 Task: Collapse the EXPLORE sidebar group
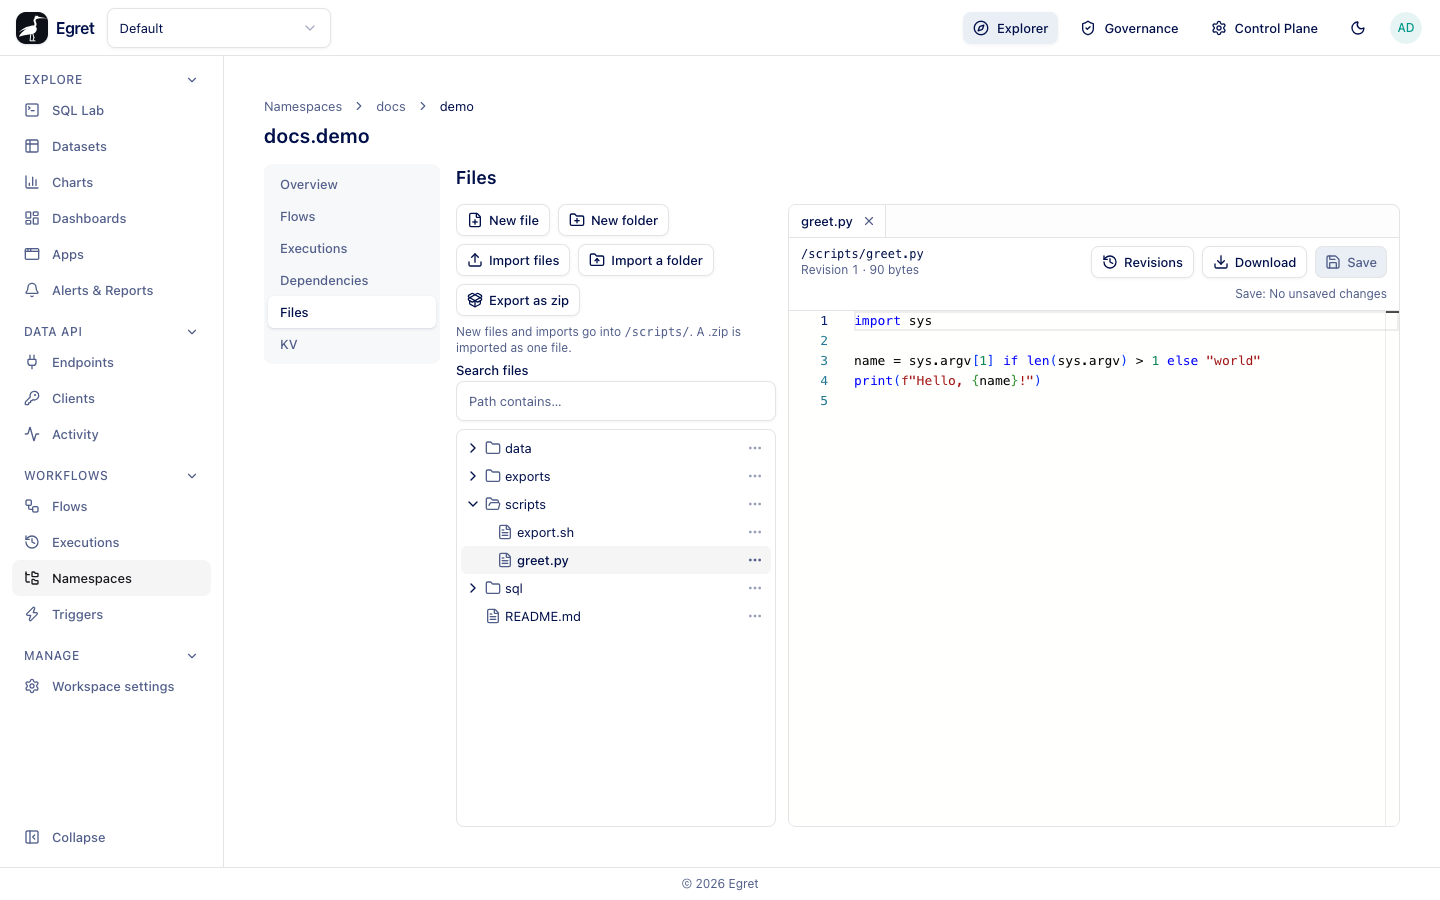coord(192,80)
